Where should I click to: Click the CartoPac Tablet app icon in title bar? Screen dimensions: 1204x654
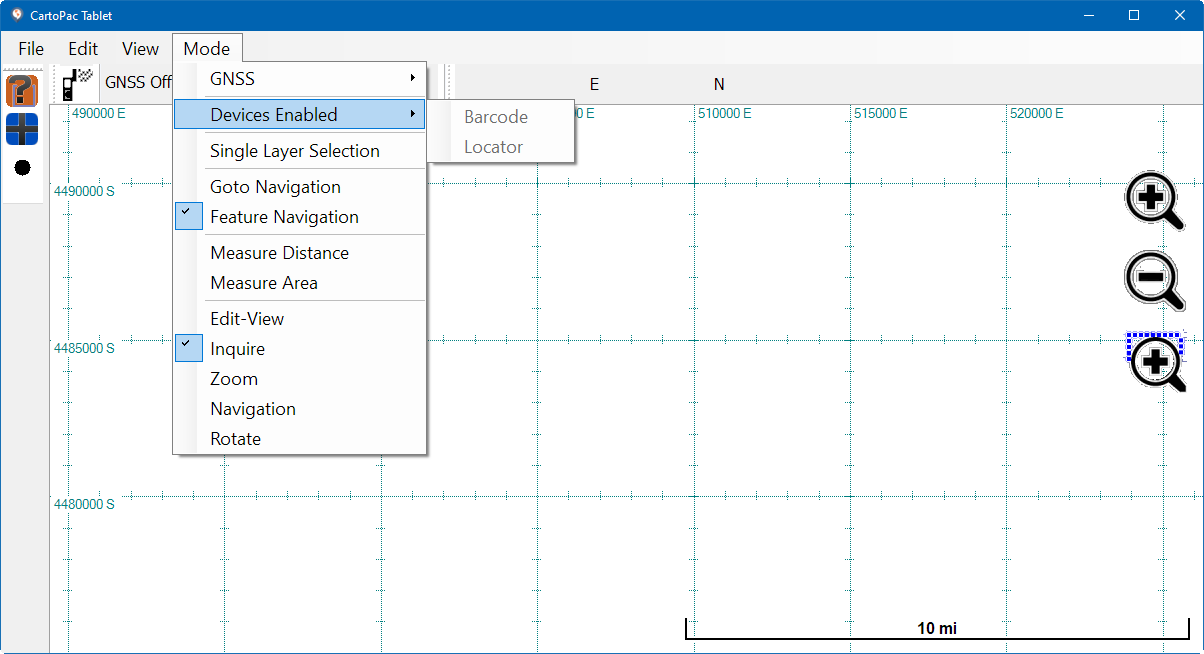click(x=16, y=15)
